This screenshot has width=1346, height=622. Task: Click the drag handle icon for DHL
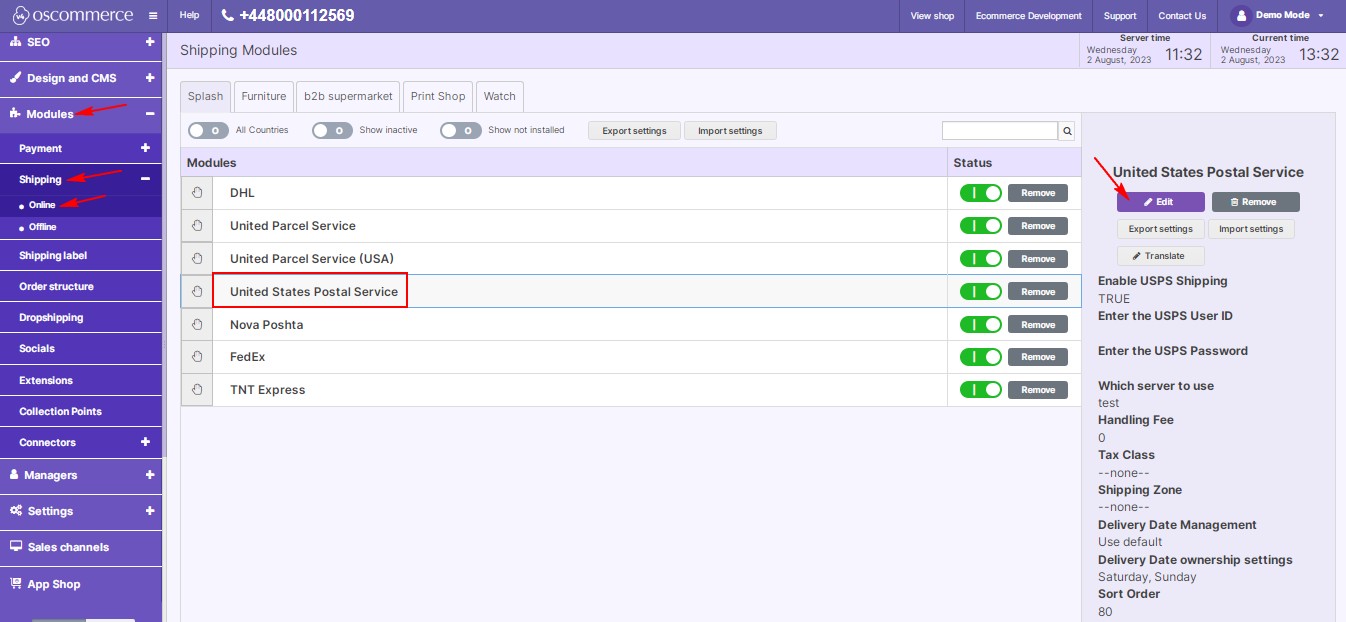[197, 193]
